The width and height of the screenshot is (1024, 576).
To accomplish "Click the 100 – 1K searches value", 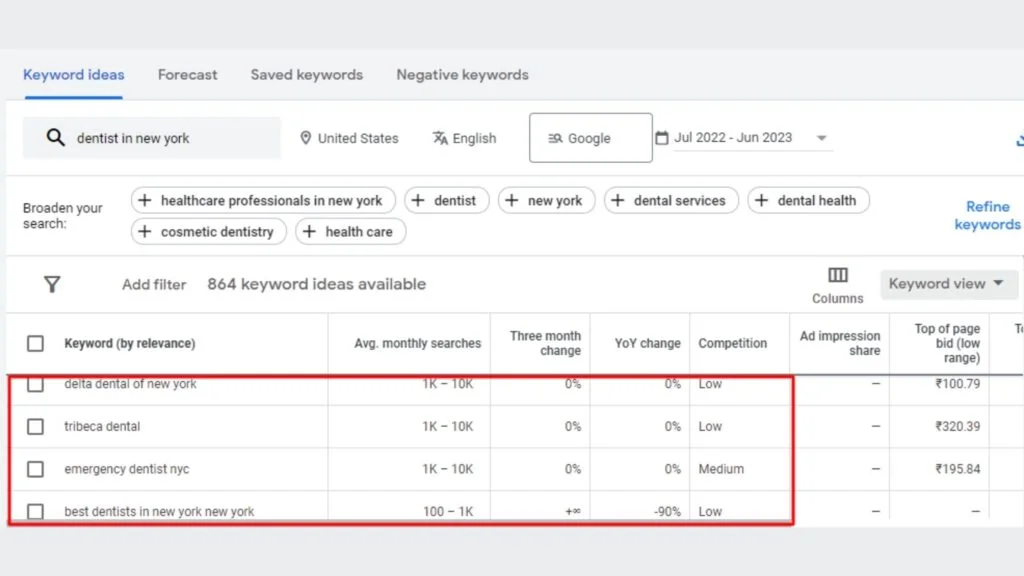I will pyautogui.click(x=448, y=511).
